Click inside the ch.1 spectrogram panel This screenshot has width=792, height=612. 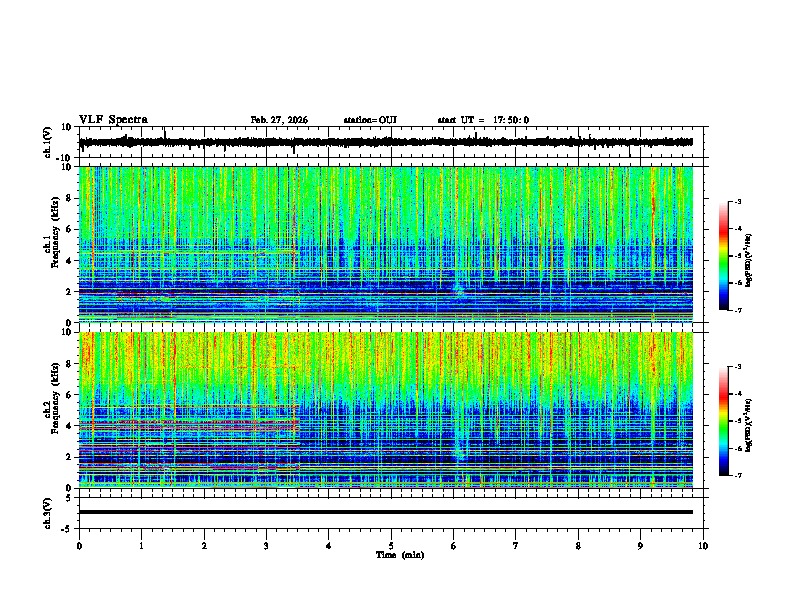coord(386,244)
